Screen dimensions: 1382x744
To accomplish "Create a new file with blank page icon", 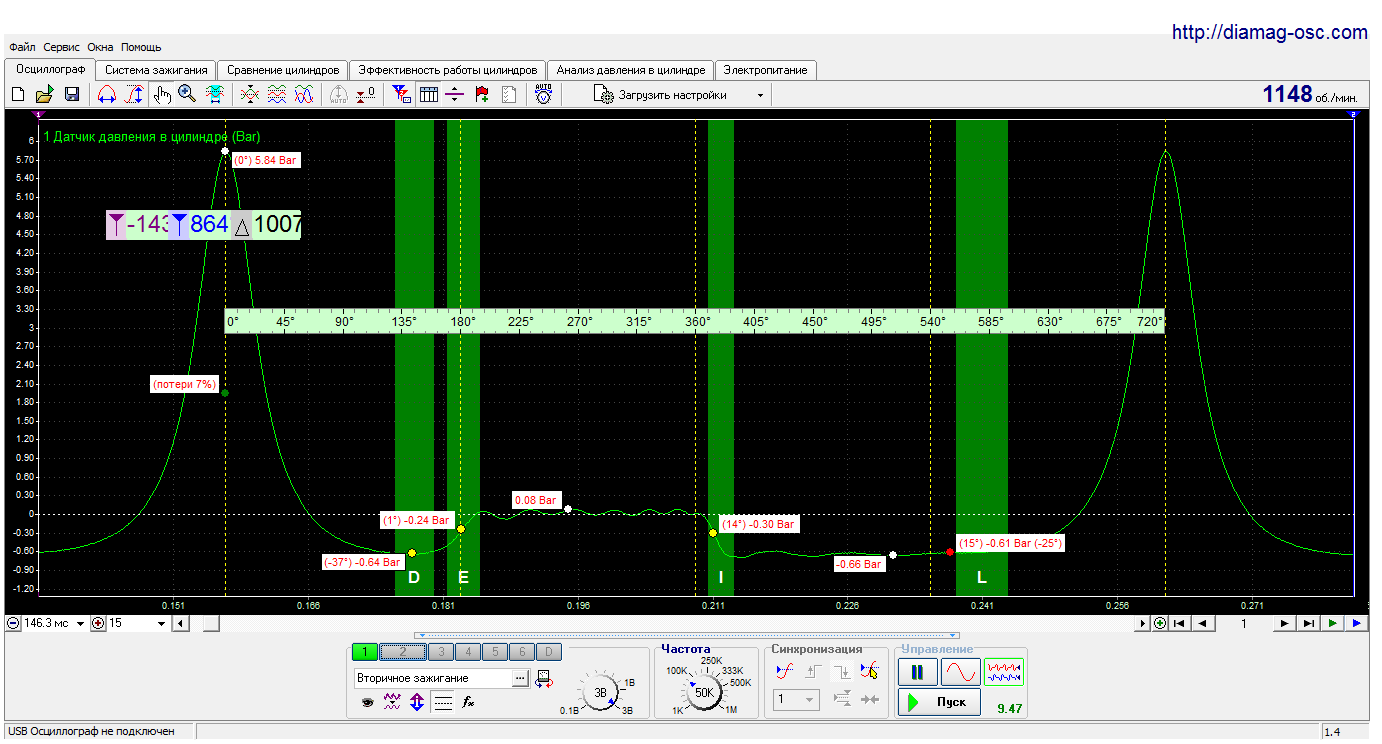I will 17,94.
